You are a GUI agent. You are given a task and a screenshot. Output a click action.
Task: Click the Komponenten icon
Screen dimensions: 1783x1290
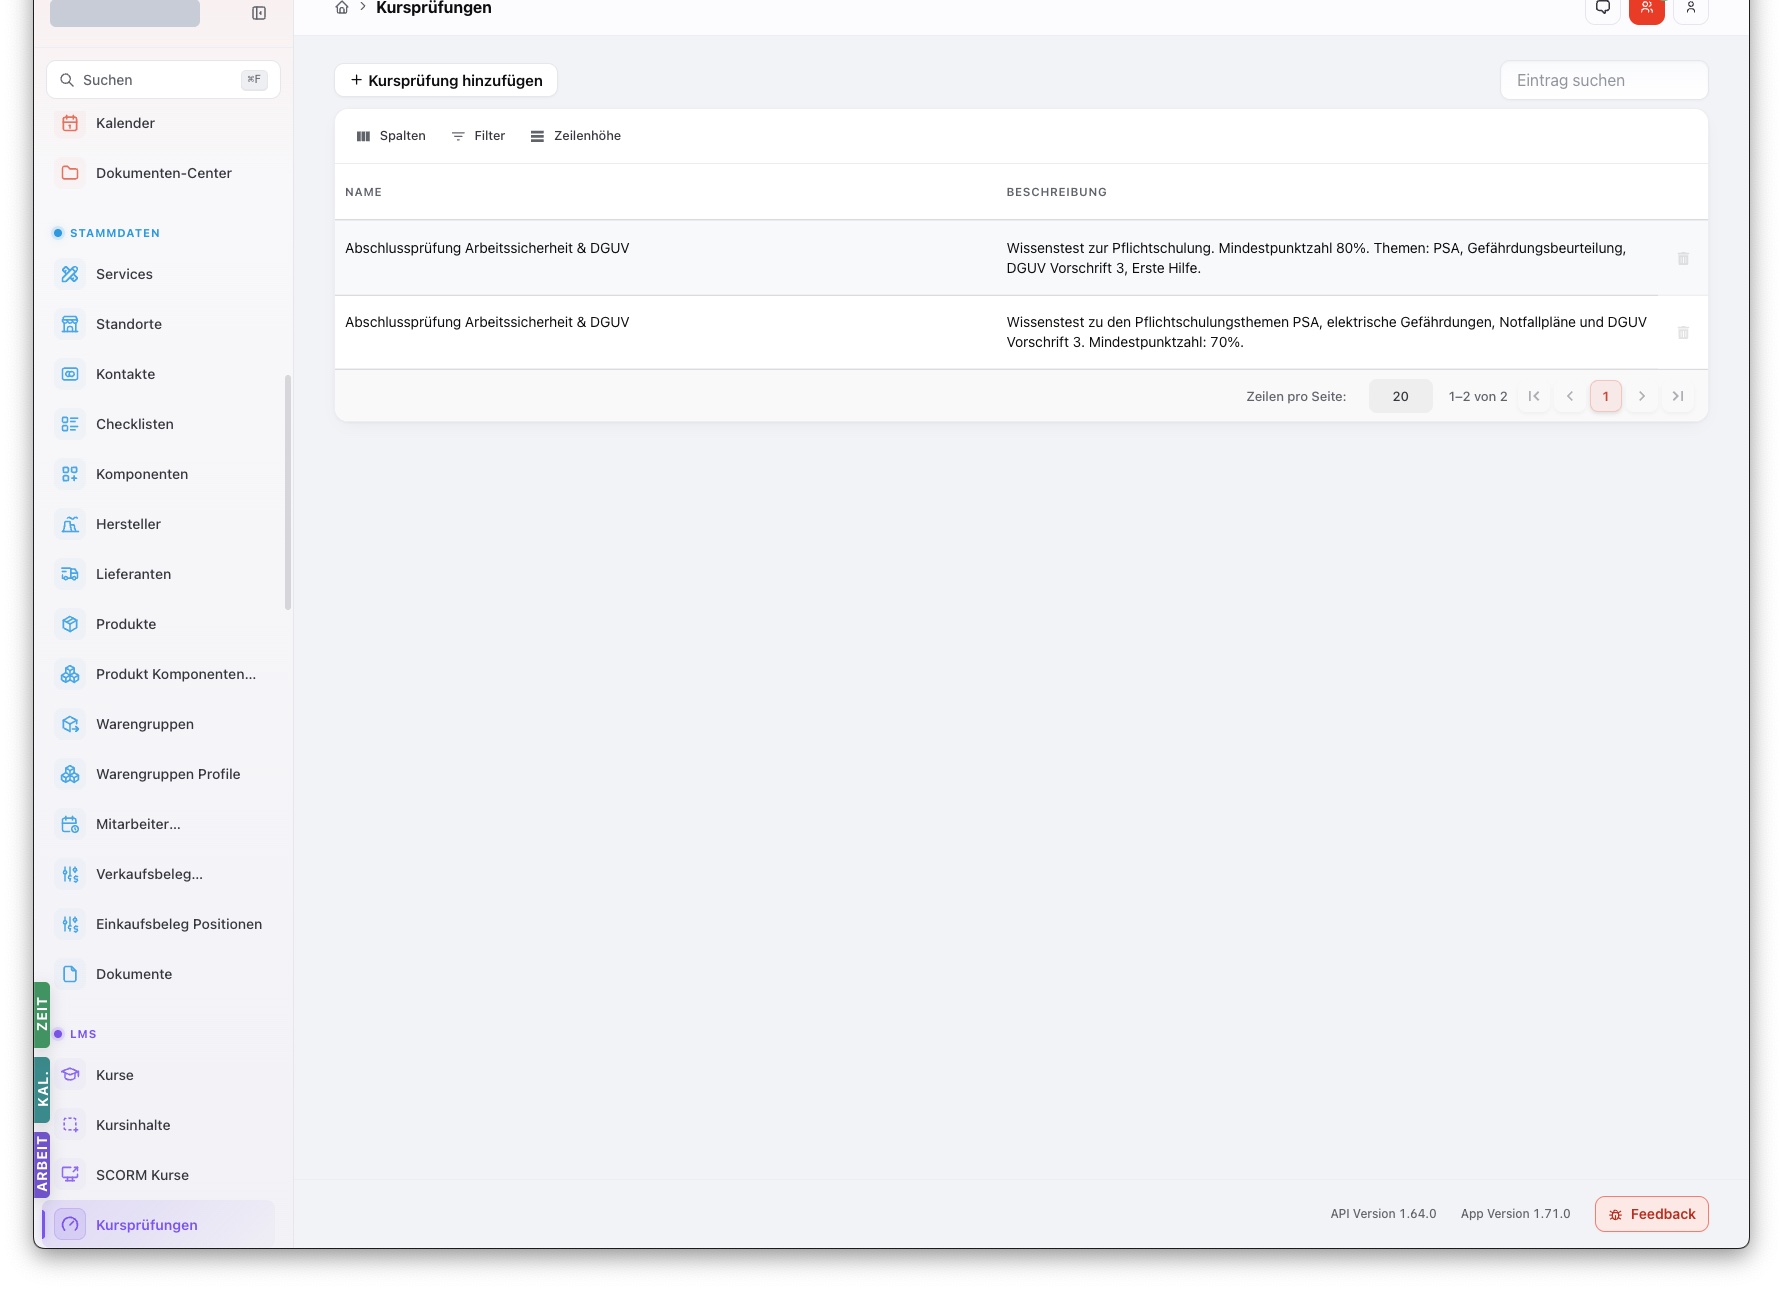click(x=70, y=474)
